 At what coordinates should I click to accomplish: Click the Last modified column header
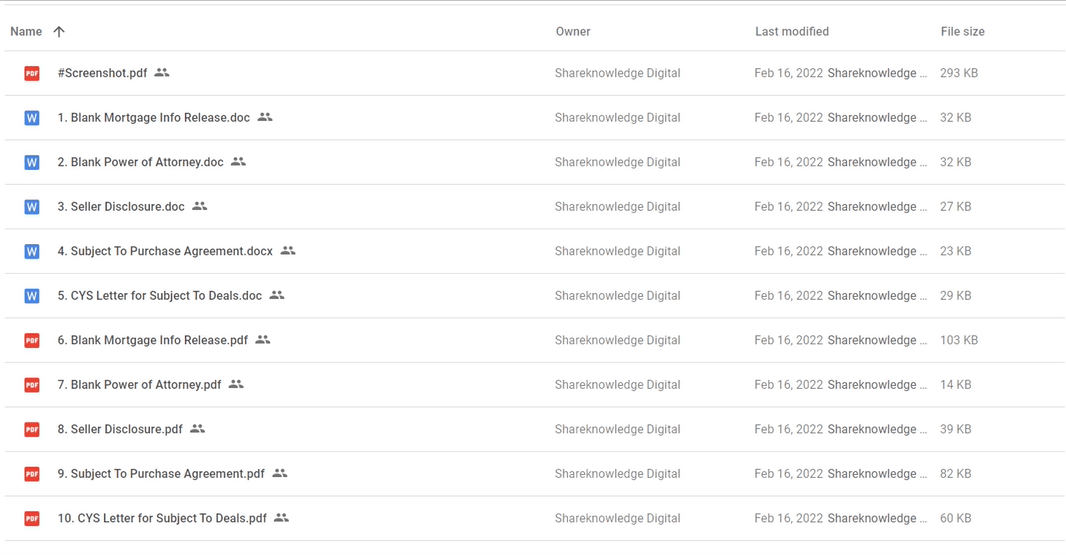792,31
